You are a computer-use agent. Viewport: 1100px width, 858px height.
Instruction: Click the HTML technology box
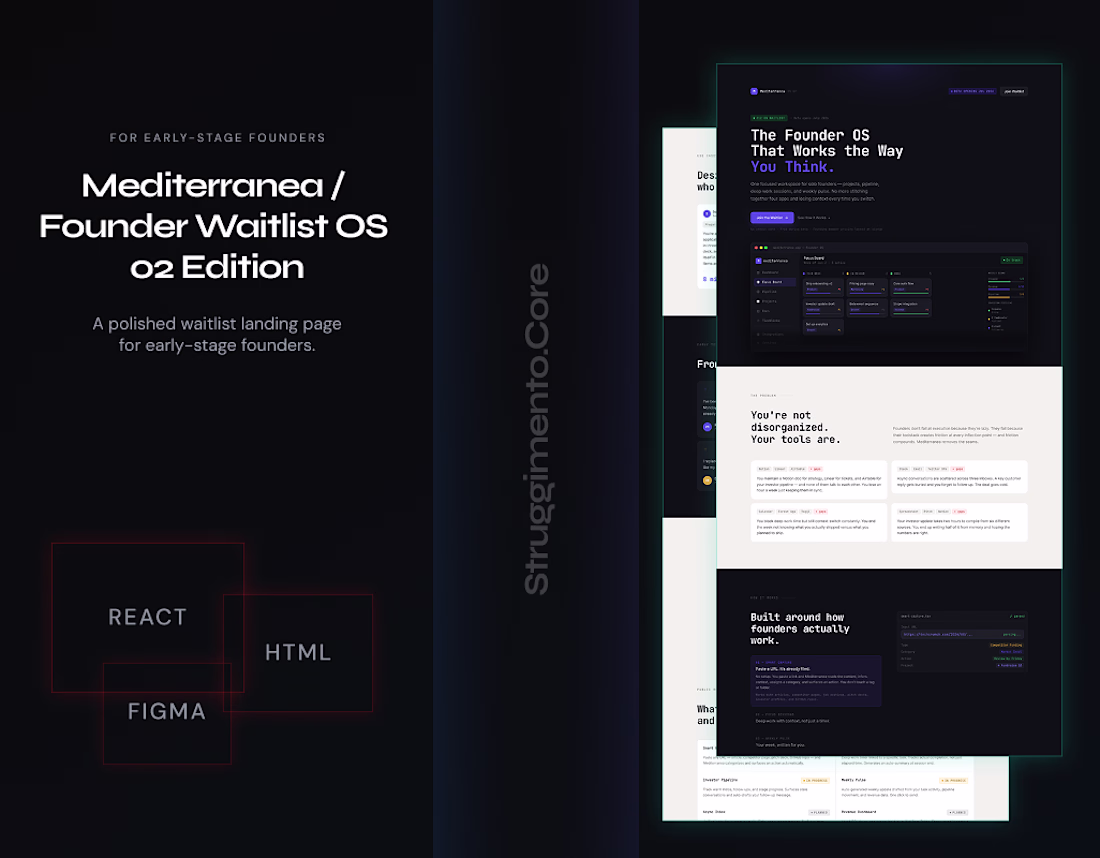click(x=297, y=652)
